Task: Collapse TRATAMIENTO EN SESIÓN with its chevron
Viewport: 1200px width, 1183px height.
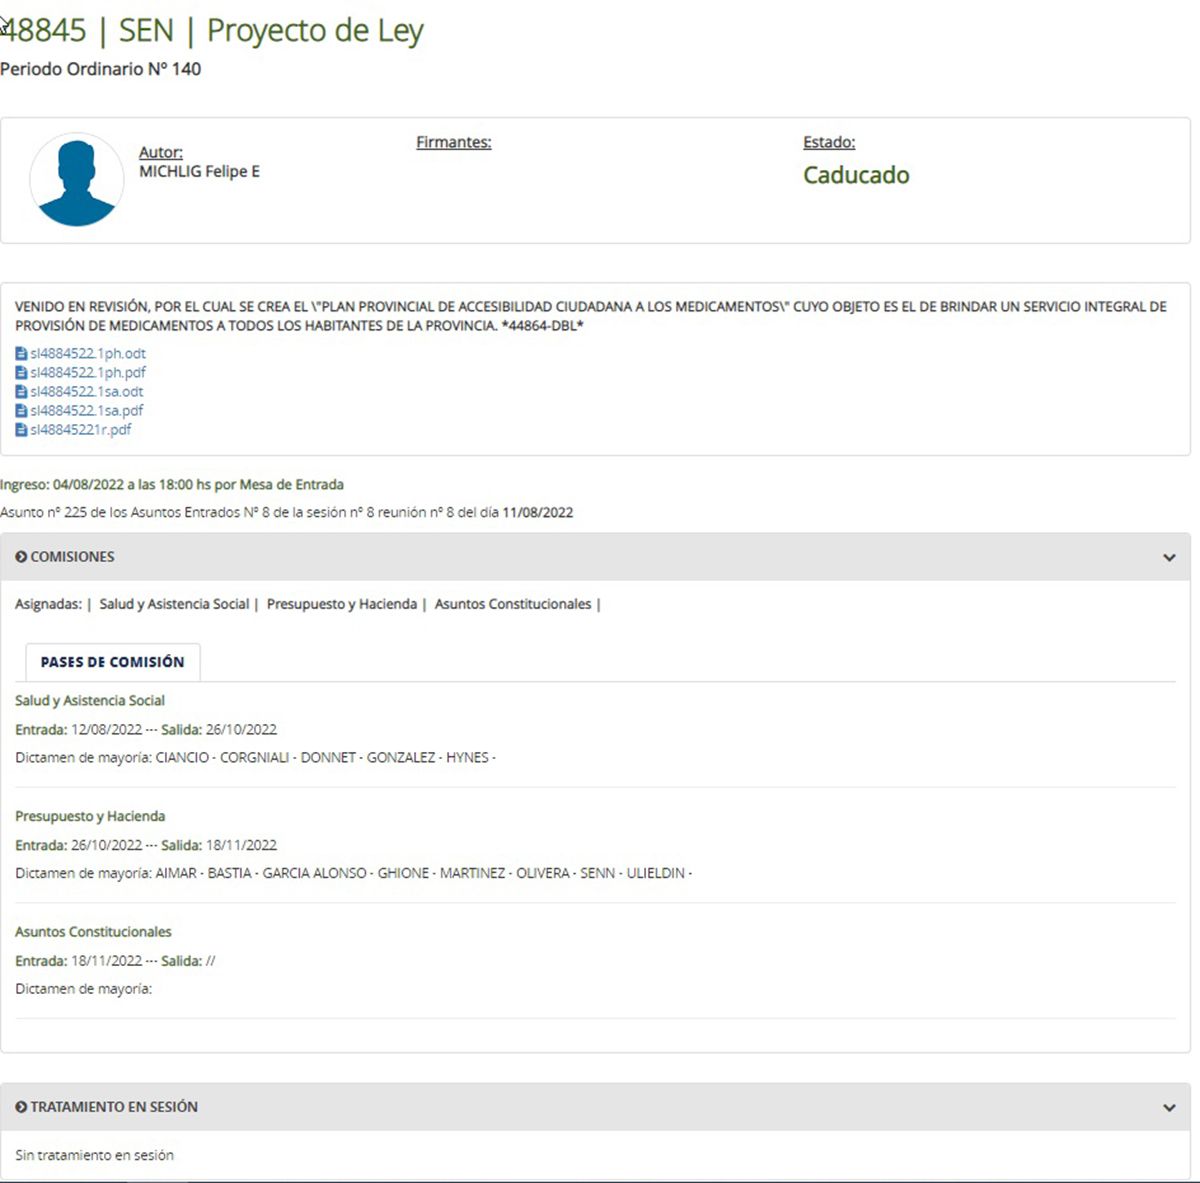Action: 1169,1108
